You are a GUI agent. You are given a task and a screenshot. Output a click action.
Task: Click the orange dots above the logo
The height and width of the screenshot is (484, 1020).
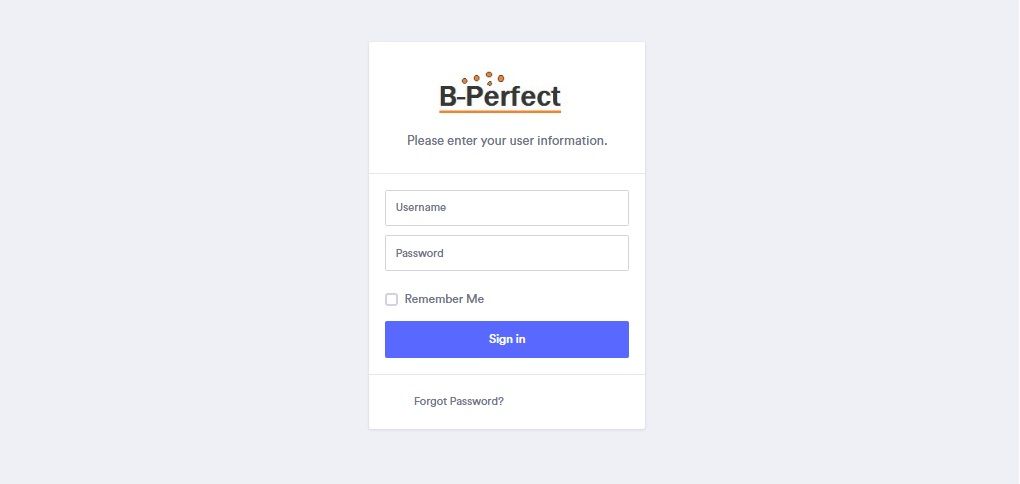(483, 77)
